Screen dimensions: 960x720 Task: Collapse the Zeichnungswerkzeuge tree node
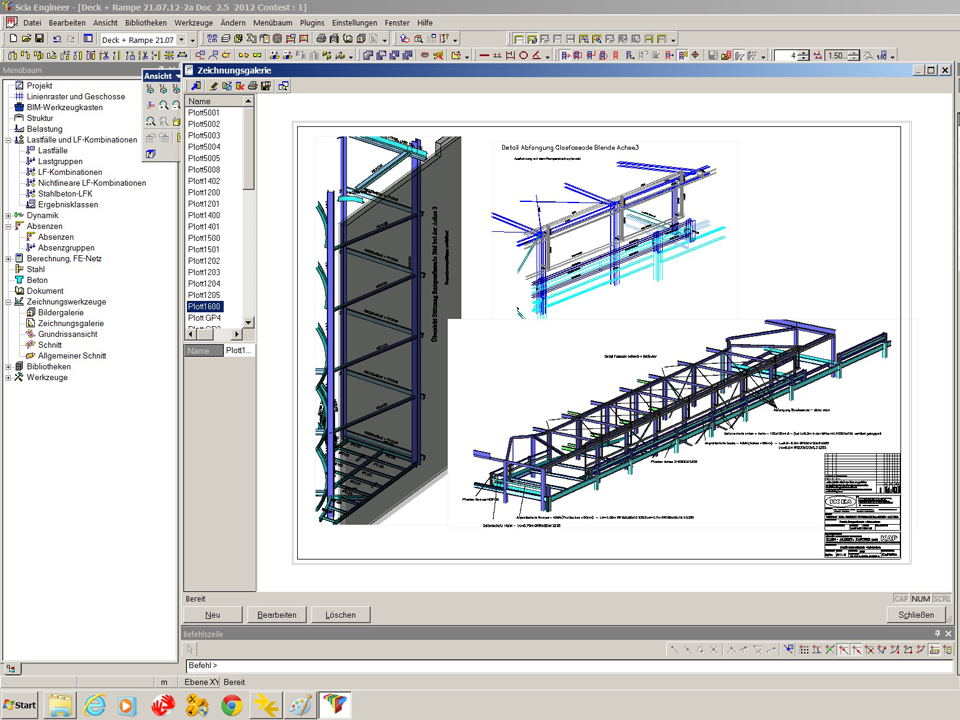coord(8,302)
